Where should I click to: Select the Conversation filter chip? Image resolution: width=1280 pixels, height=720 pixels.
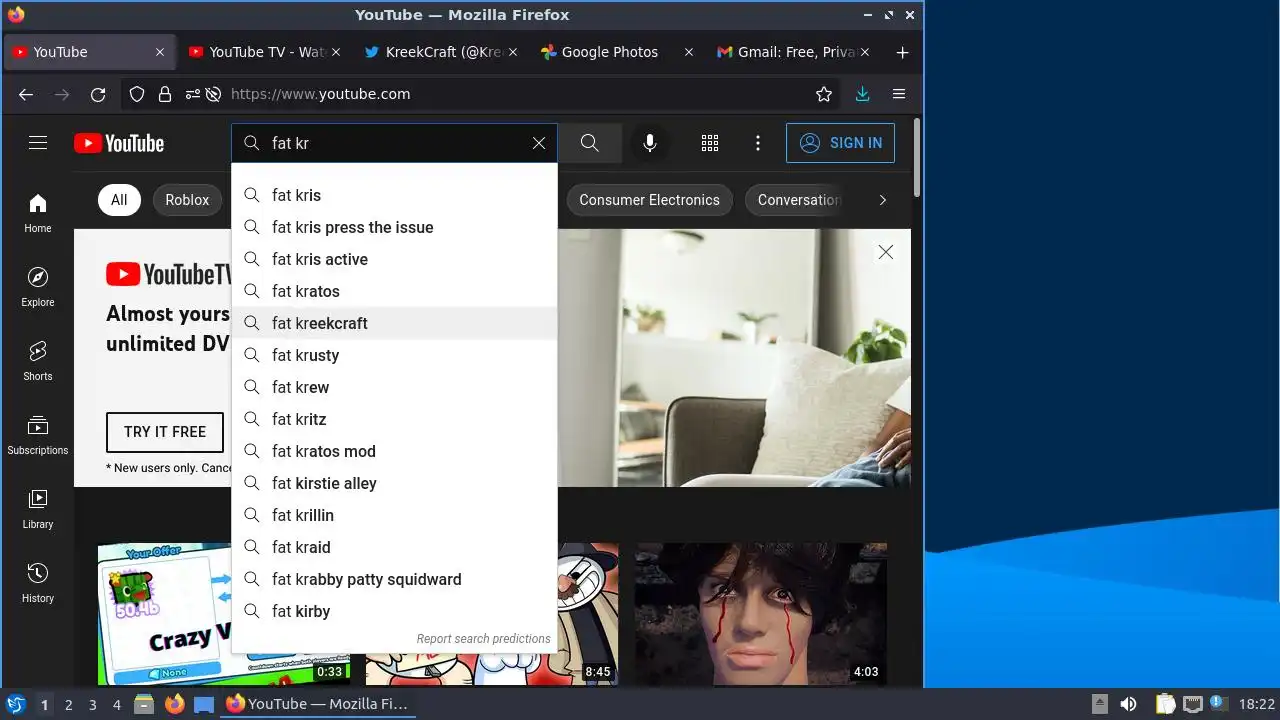pyautogui.click(x=799, y=200)
